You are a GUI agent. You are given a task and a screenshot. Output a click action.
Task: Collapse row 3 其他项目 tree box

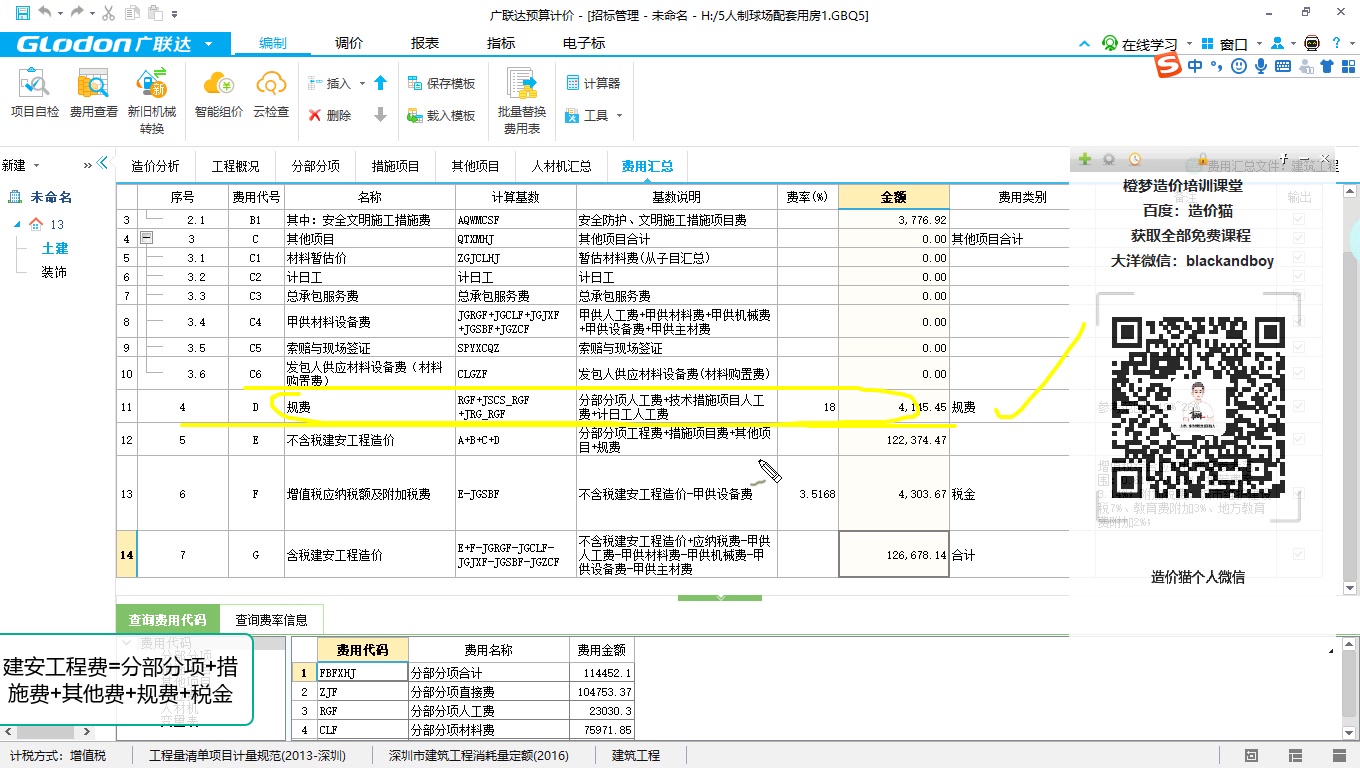pyautogui.click(x=147, y=239)
